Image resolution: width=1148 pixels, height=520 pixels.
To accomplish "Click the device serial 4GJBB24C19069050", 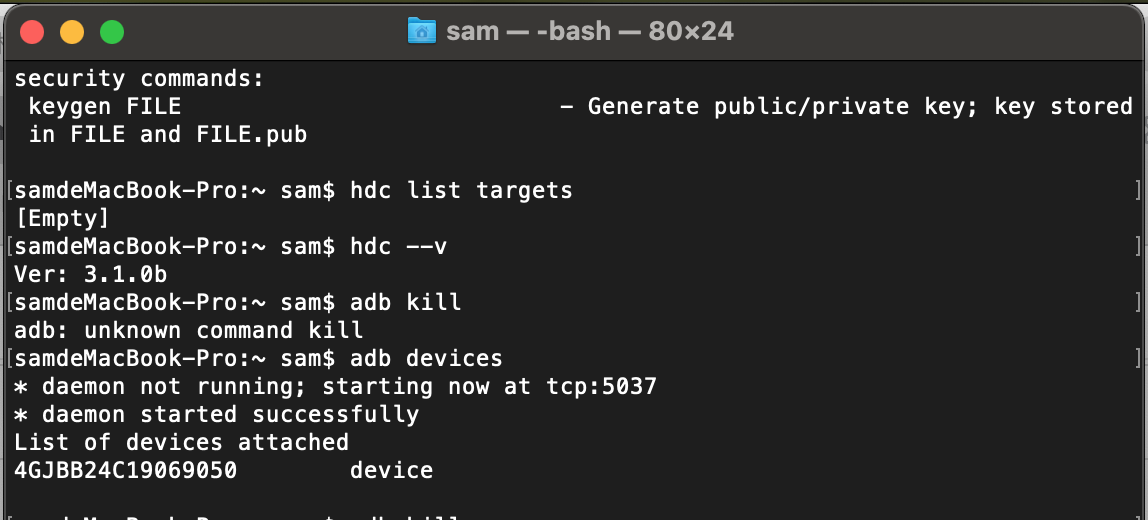I will point(126,470).
